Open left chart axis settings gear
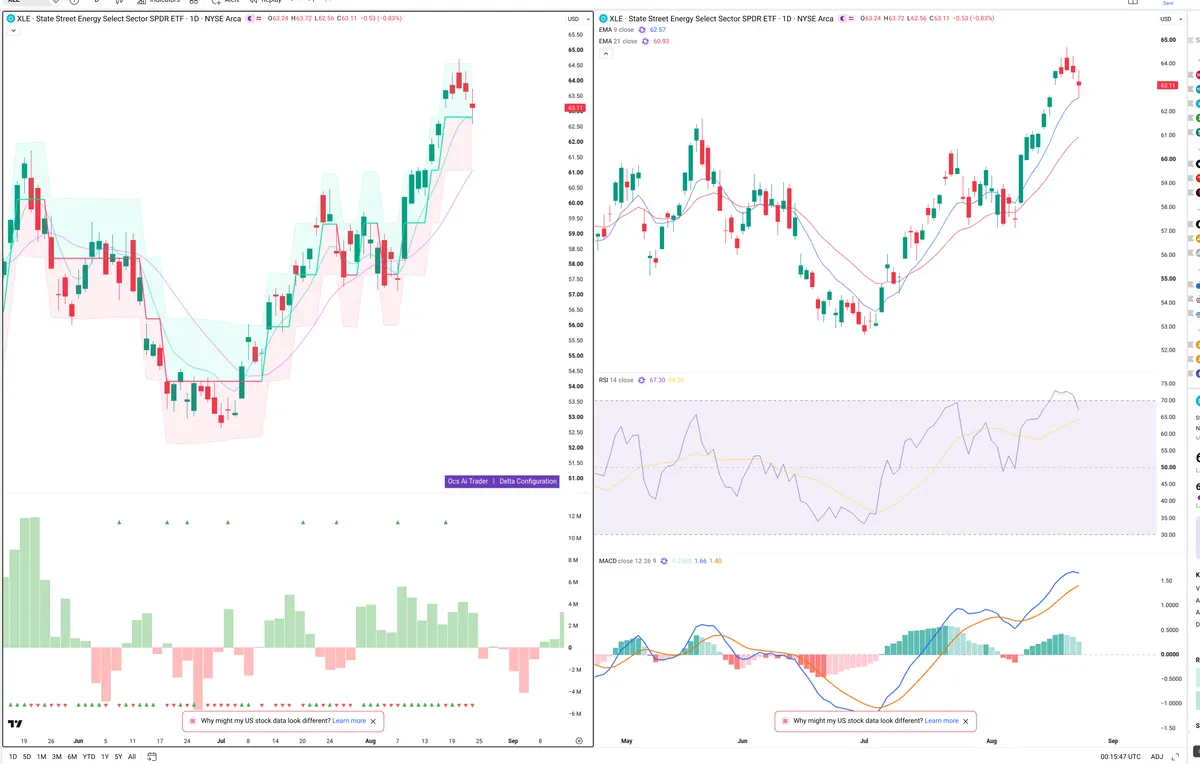The height and width of the screenshot is (764, 1200). (579, 740)
